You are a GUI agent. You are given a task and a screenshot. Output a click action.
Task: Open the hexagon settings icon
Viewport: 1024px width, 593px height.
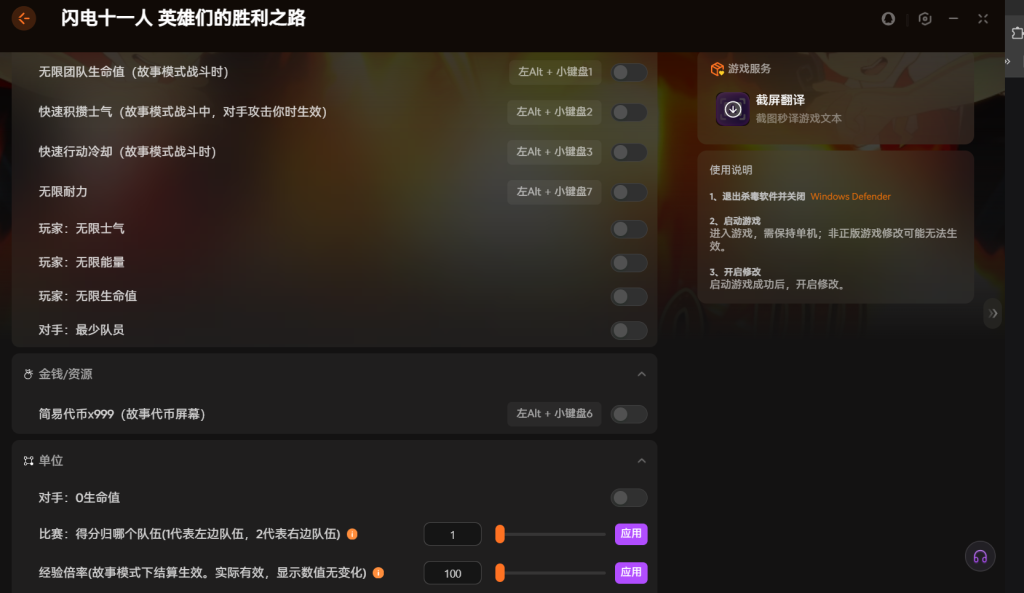coord(925,19)
